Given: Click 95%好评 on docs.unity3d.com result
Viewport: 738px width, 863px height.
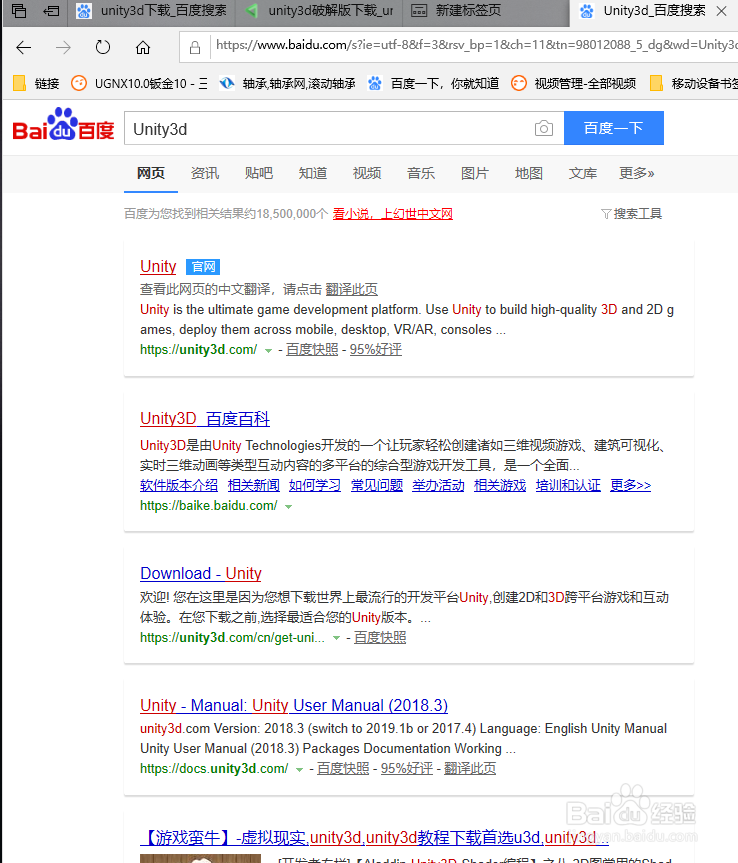Looking at the screenshot, I should click(407, 769).
